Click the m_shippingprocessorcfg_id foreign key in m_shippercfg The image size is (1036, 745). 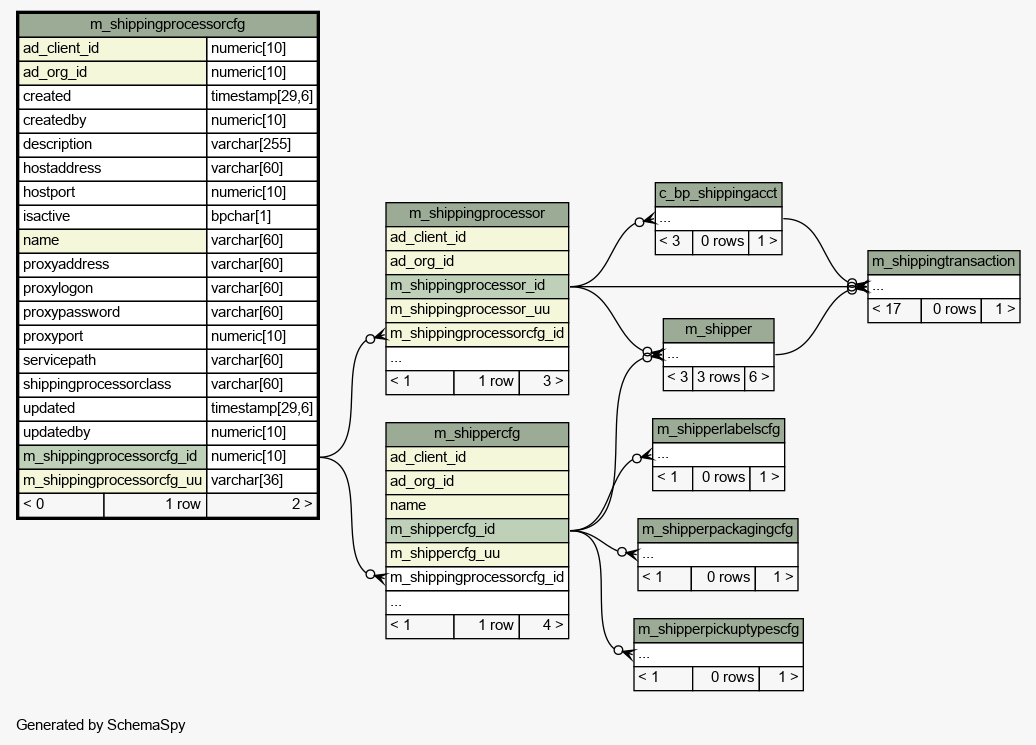477,578
